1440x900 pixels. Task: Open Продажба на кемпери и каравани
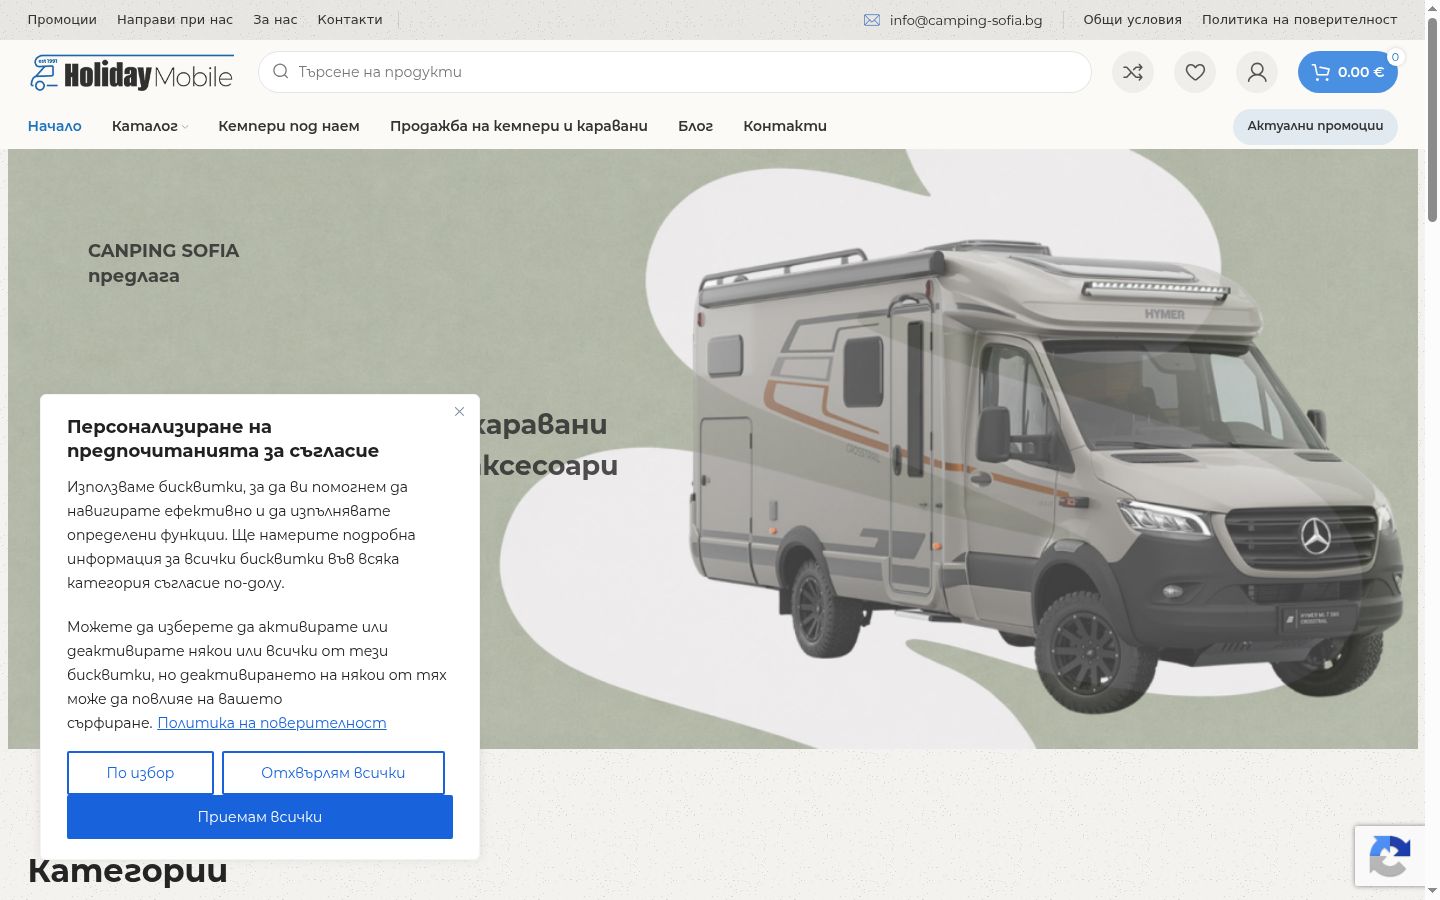coord(519,126)
